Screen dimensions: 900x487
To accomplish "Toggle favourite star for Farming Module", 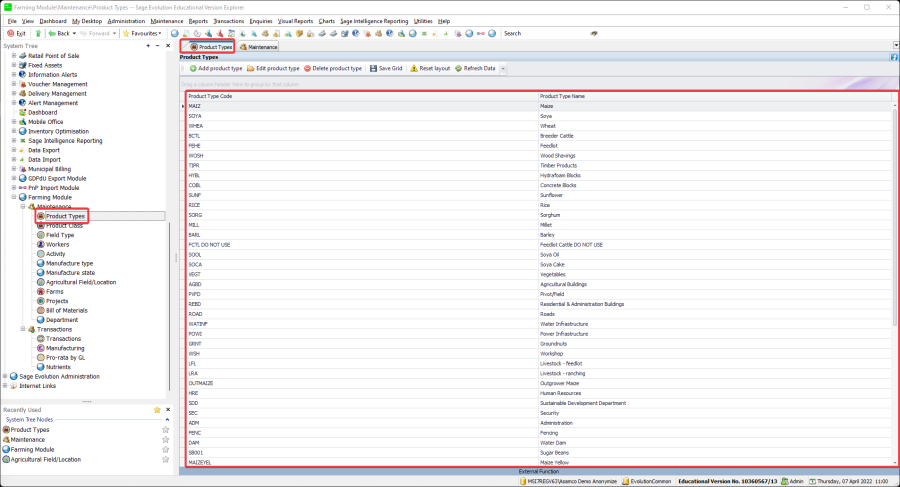I will pos(166,449).
